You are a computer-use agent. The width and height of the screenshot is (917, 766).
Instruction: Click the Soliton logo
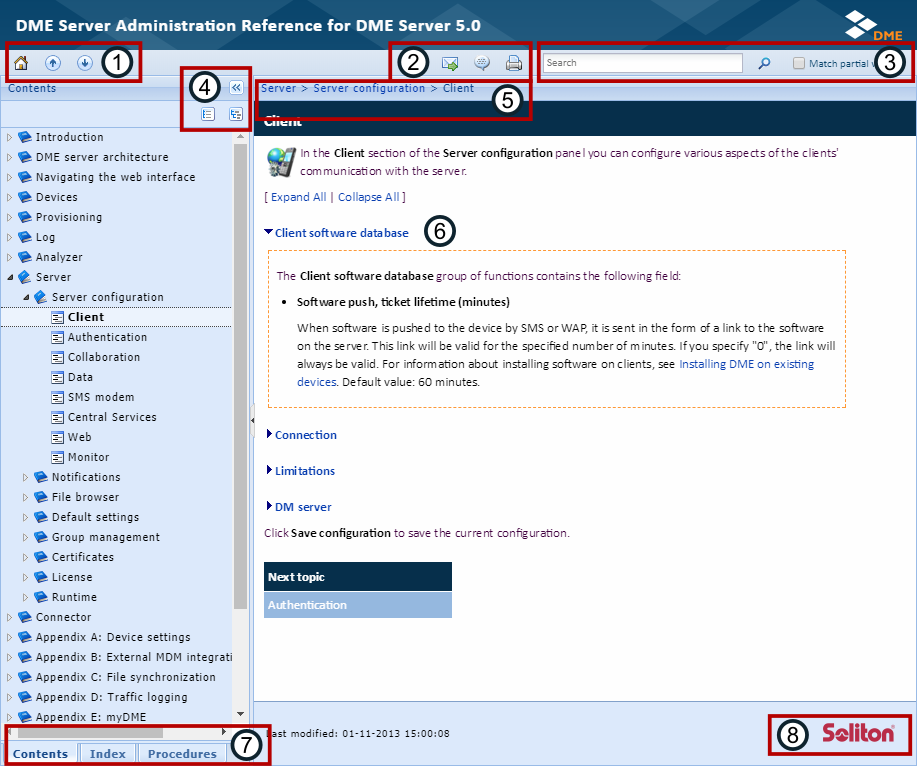pyautogui.click(x=858, y=733)
